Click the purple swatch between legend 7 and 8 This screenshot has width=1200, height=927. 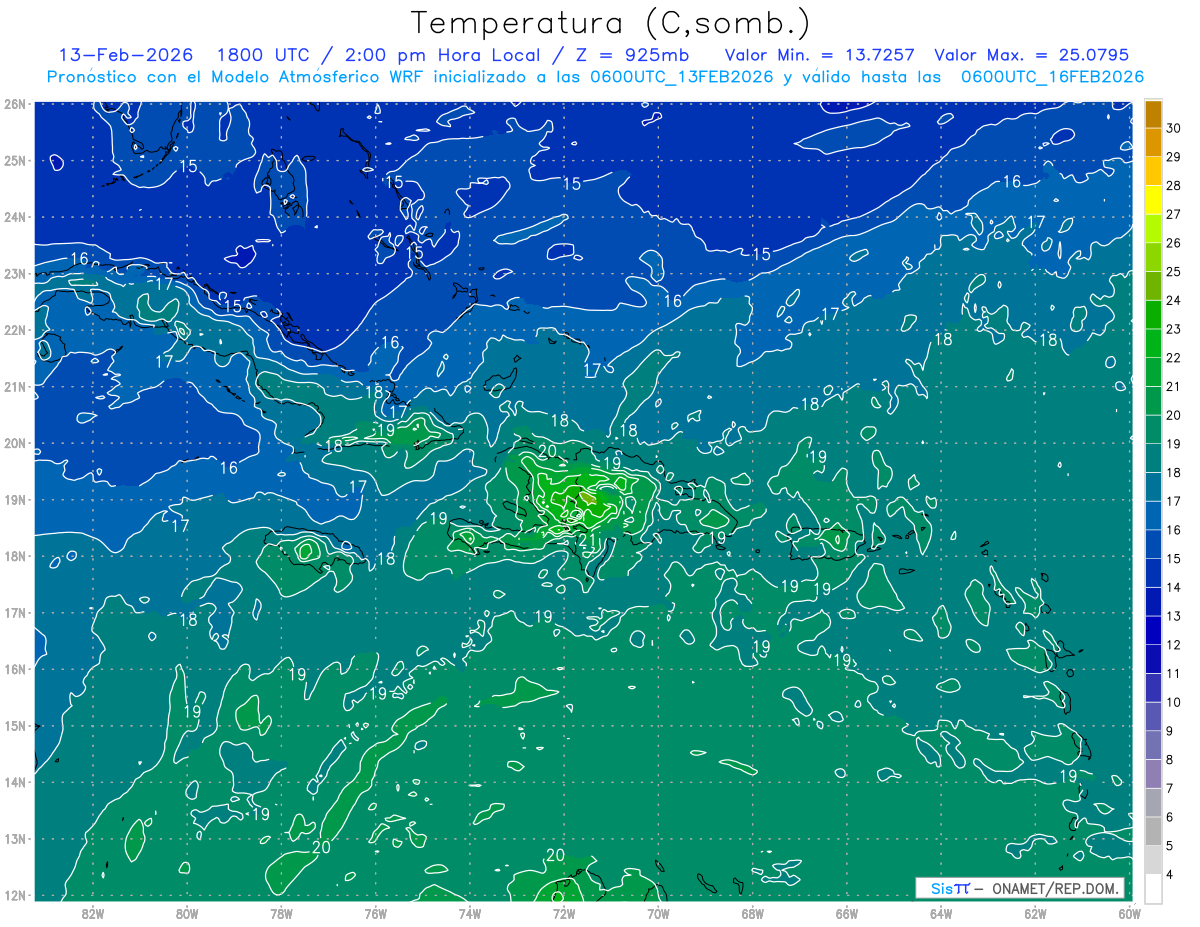pos(1153,773)
